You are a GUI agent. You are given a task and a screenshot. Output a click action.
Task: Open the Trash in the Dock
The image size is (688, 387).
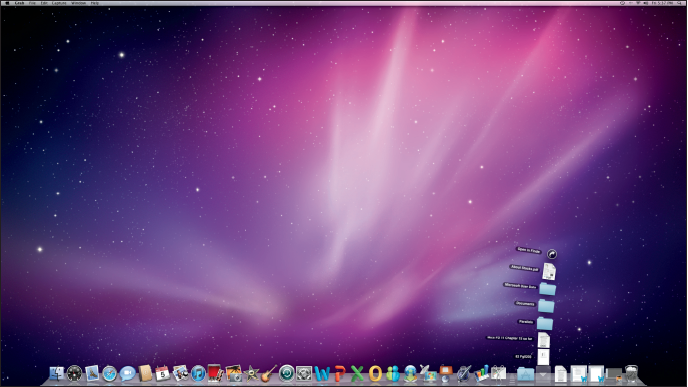pos(631,374)
